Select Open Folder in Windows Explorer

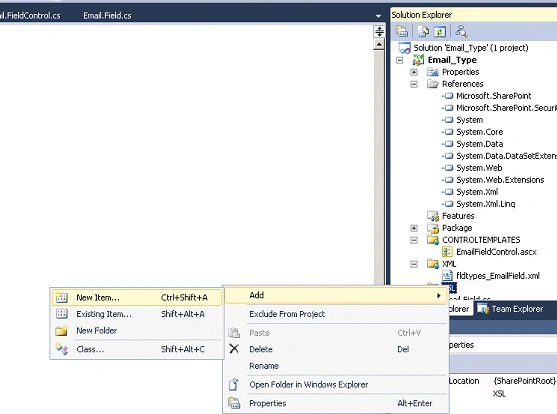pos(336,385)
